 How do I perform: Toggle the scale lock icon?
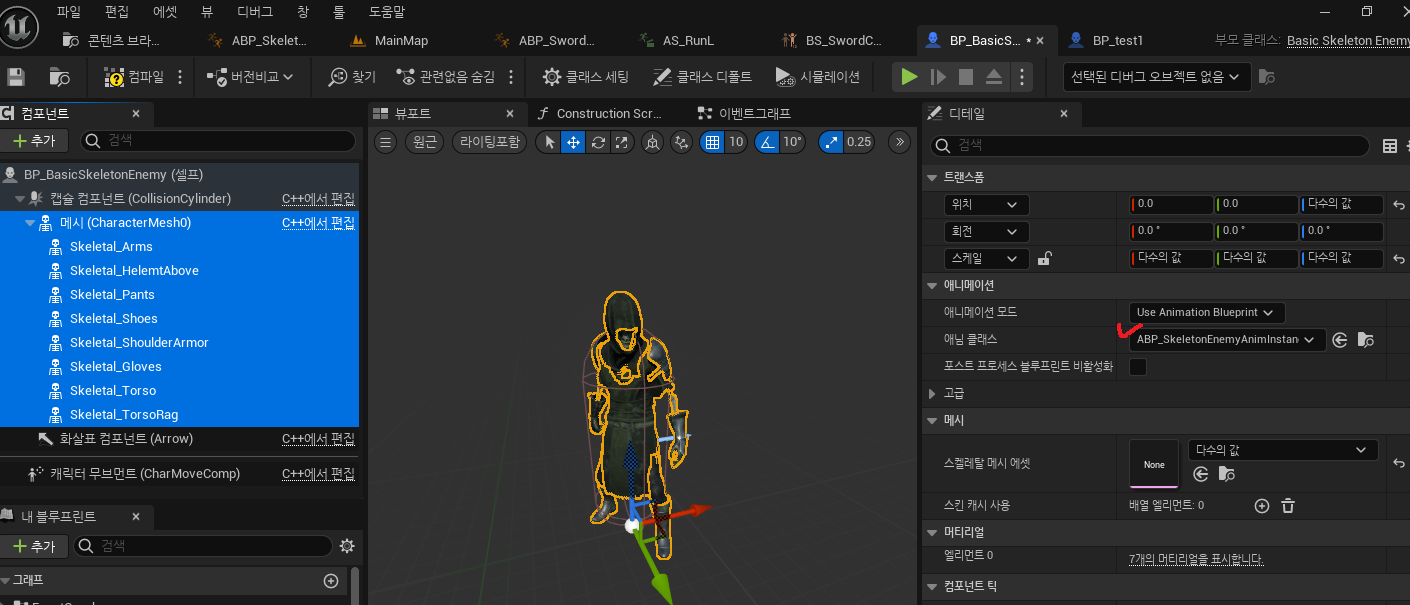click(x=1045, y=259)
